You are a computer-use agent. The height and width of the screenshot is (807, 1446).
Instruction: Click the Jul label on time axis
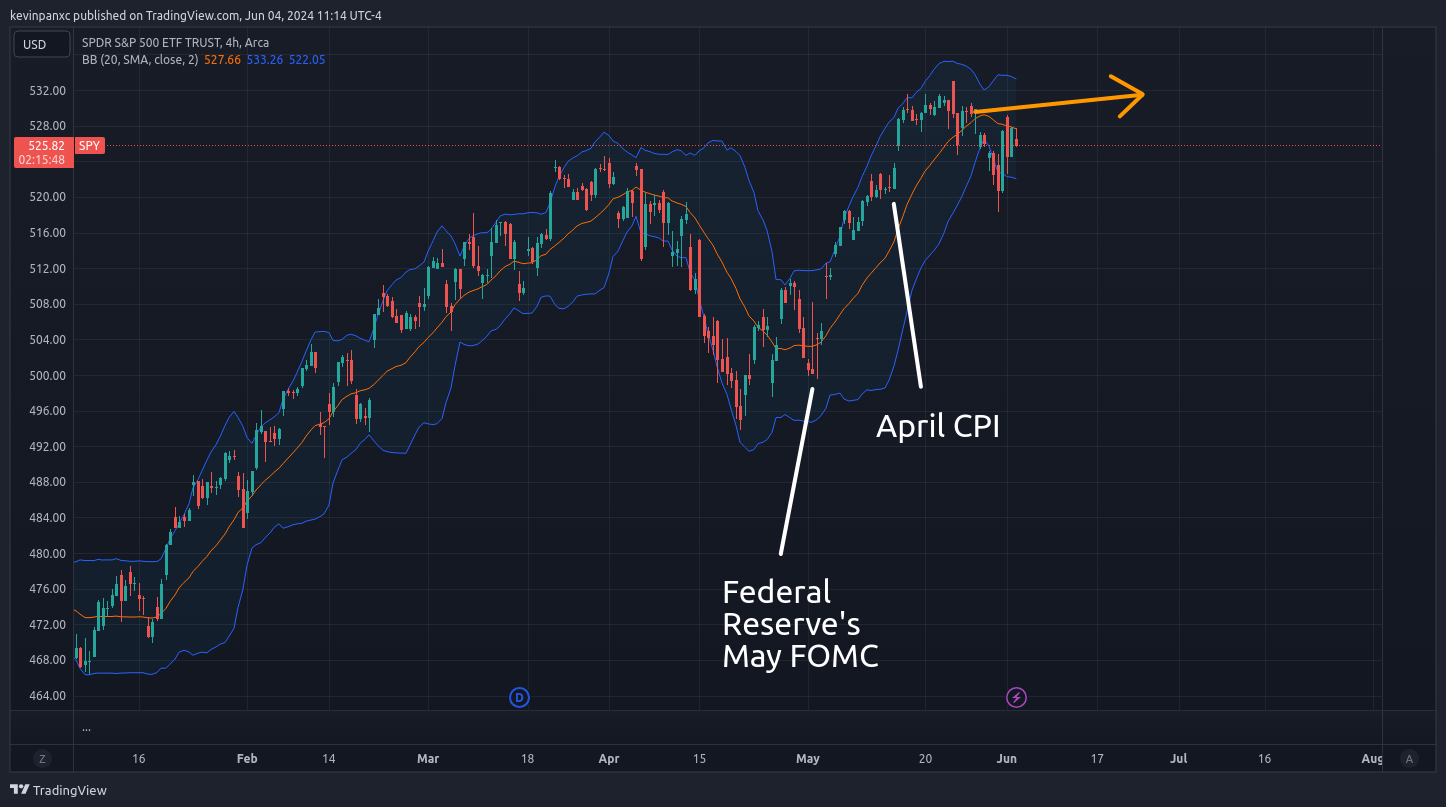click(x=1179, y=759)
